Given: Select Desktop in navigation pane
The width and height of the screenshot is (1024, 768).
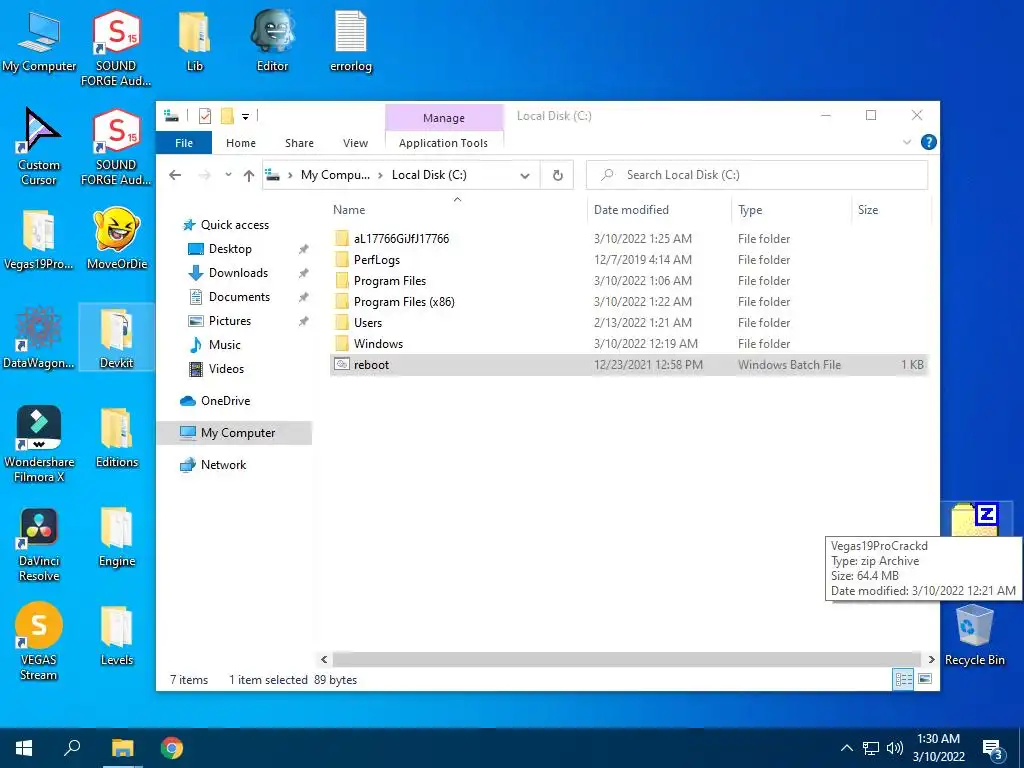Looking at the screenshot, I should 221,249.
